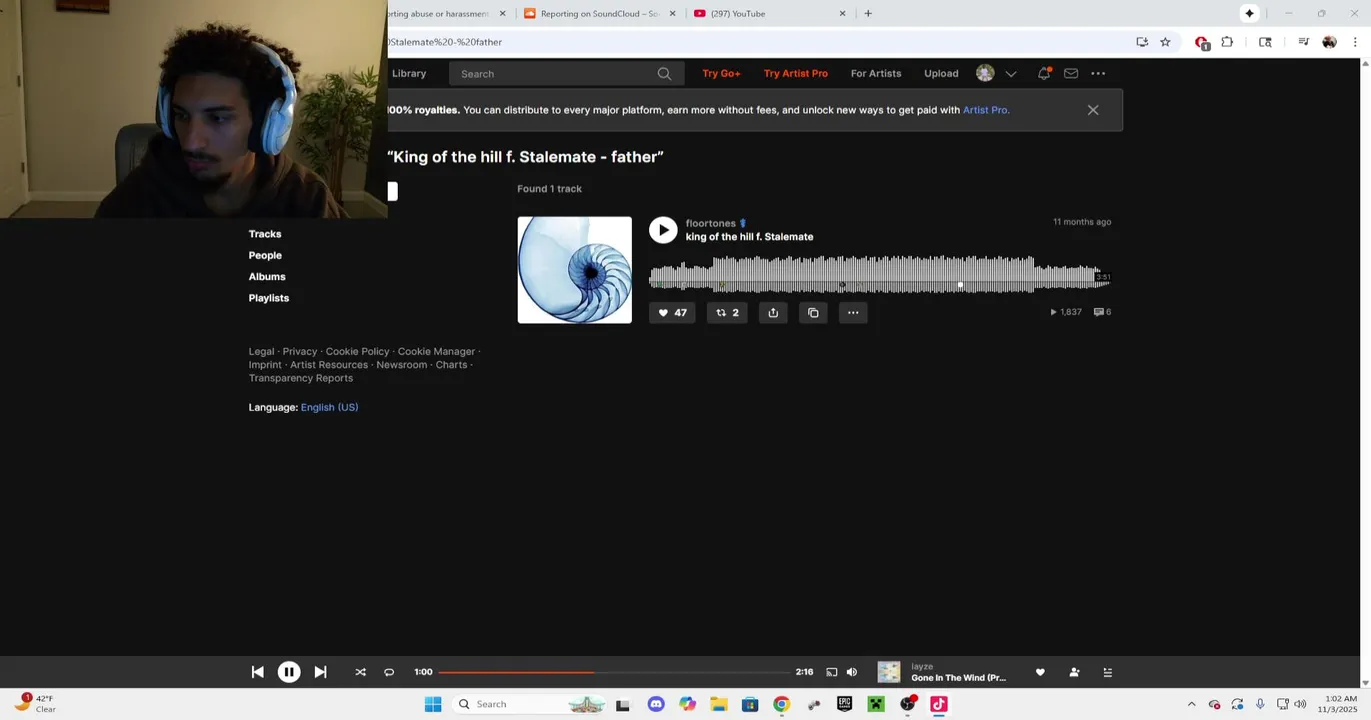Show hidden tray icons chevron

pyautogui.click(x=1191, y=704)
